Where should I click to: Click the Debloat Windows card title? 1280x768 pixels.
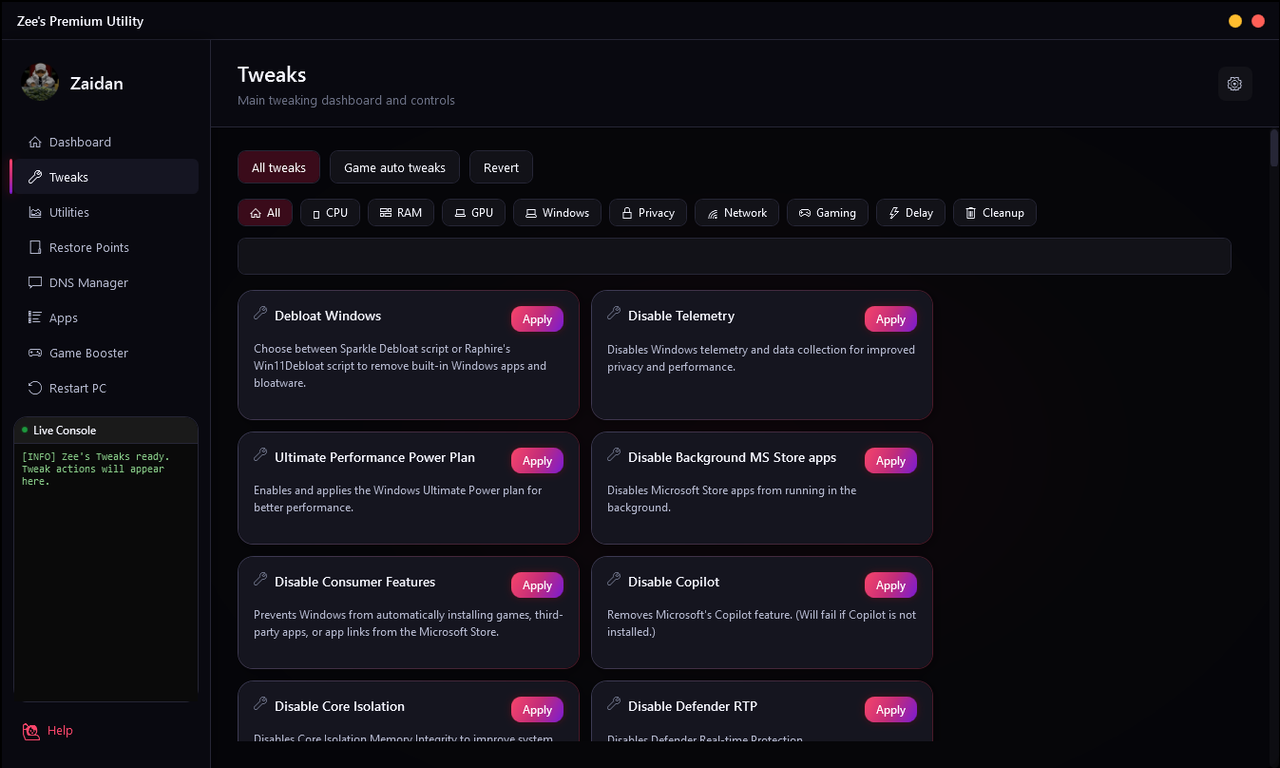(x=328, y=316)
